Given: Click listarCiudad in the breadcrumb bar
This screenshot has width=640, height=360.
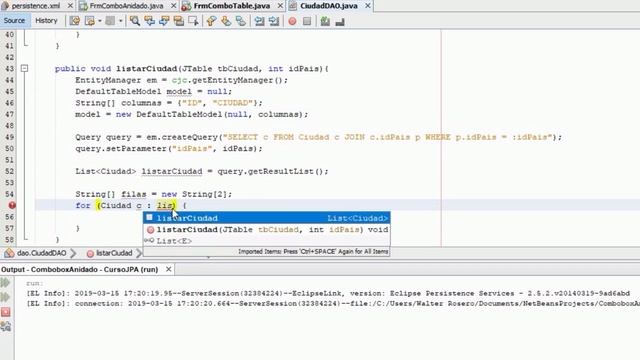Looking at the screenshot, I should coord(114,253).
